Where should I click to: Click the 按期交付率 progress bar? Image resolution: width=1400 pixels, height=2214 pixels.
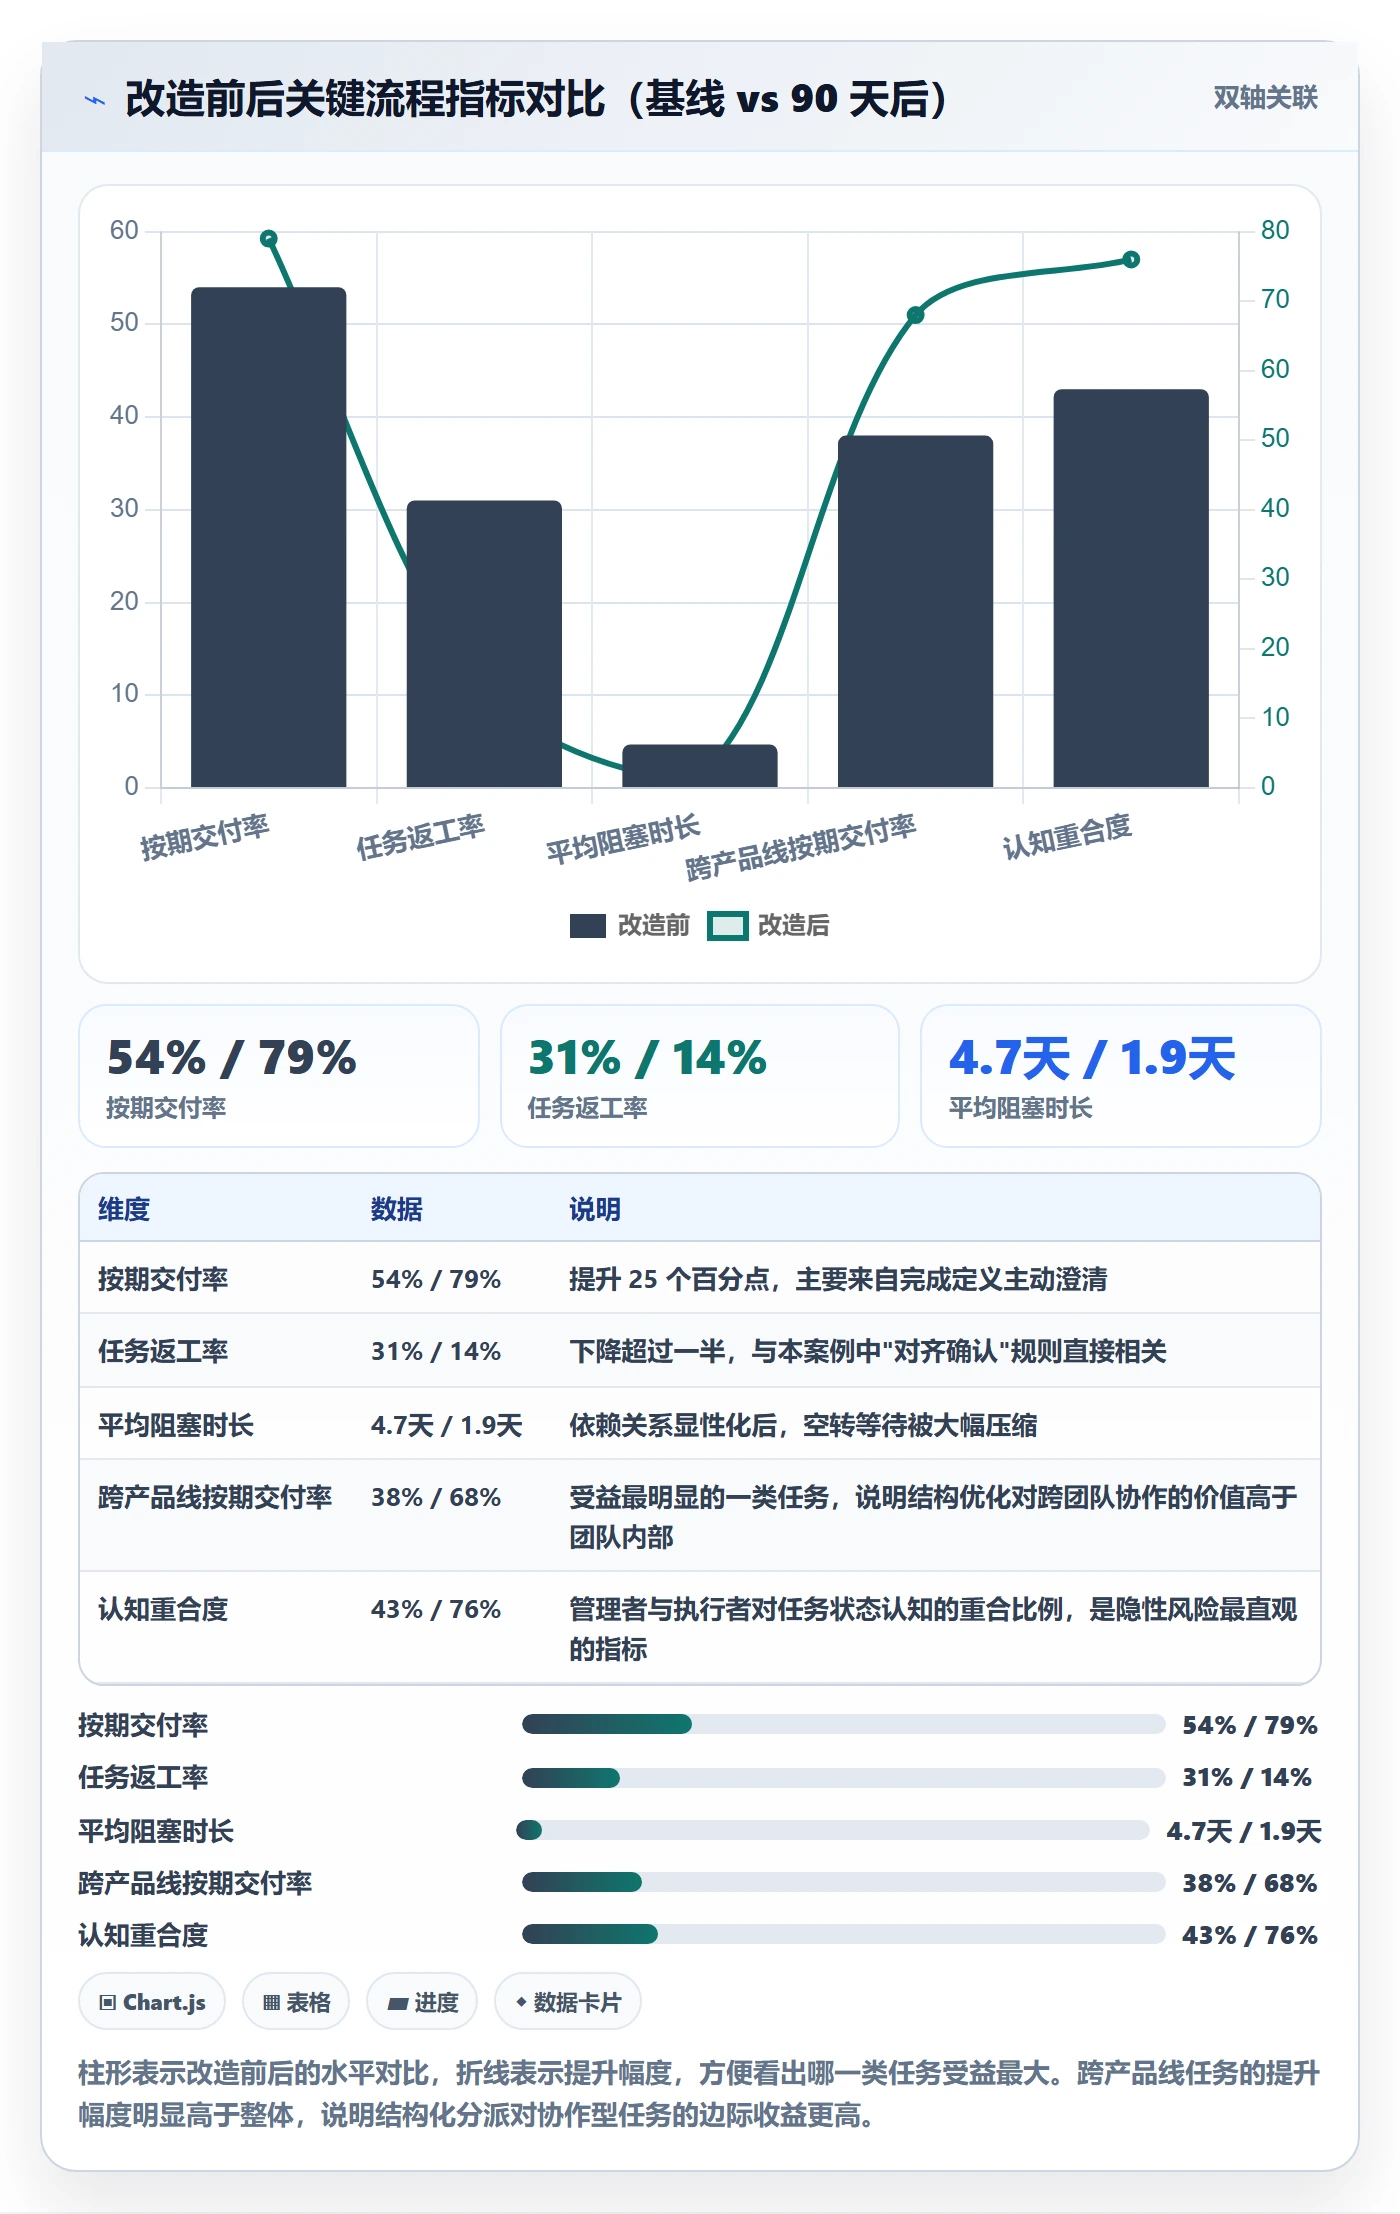(843, 1724)
